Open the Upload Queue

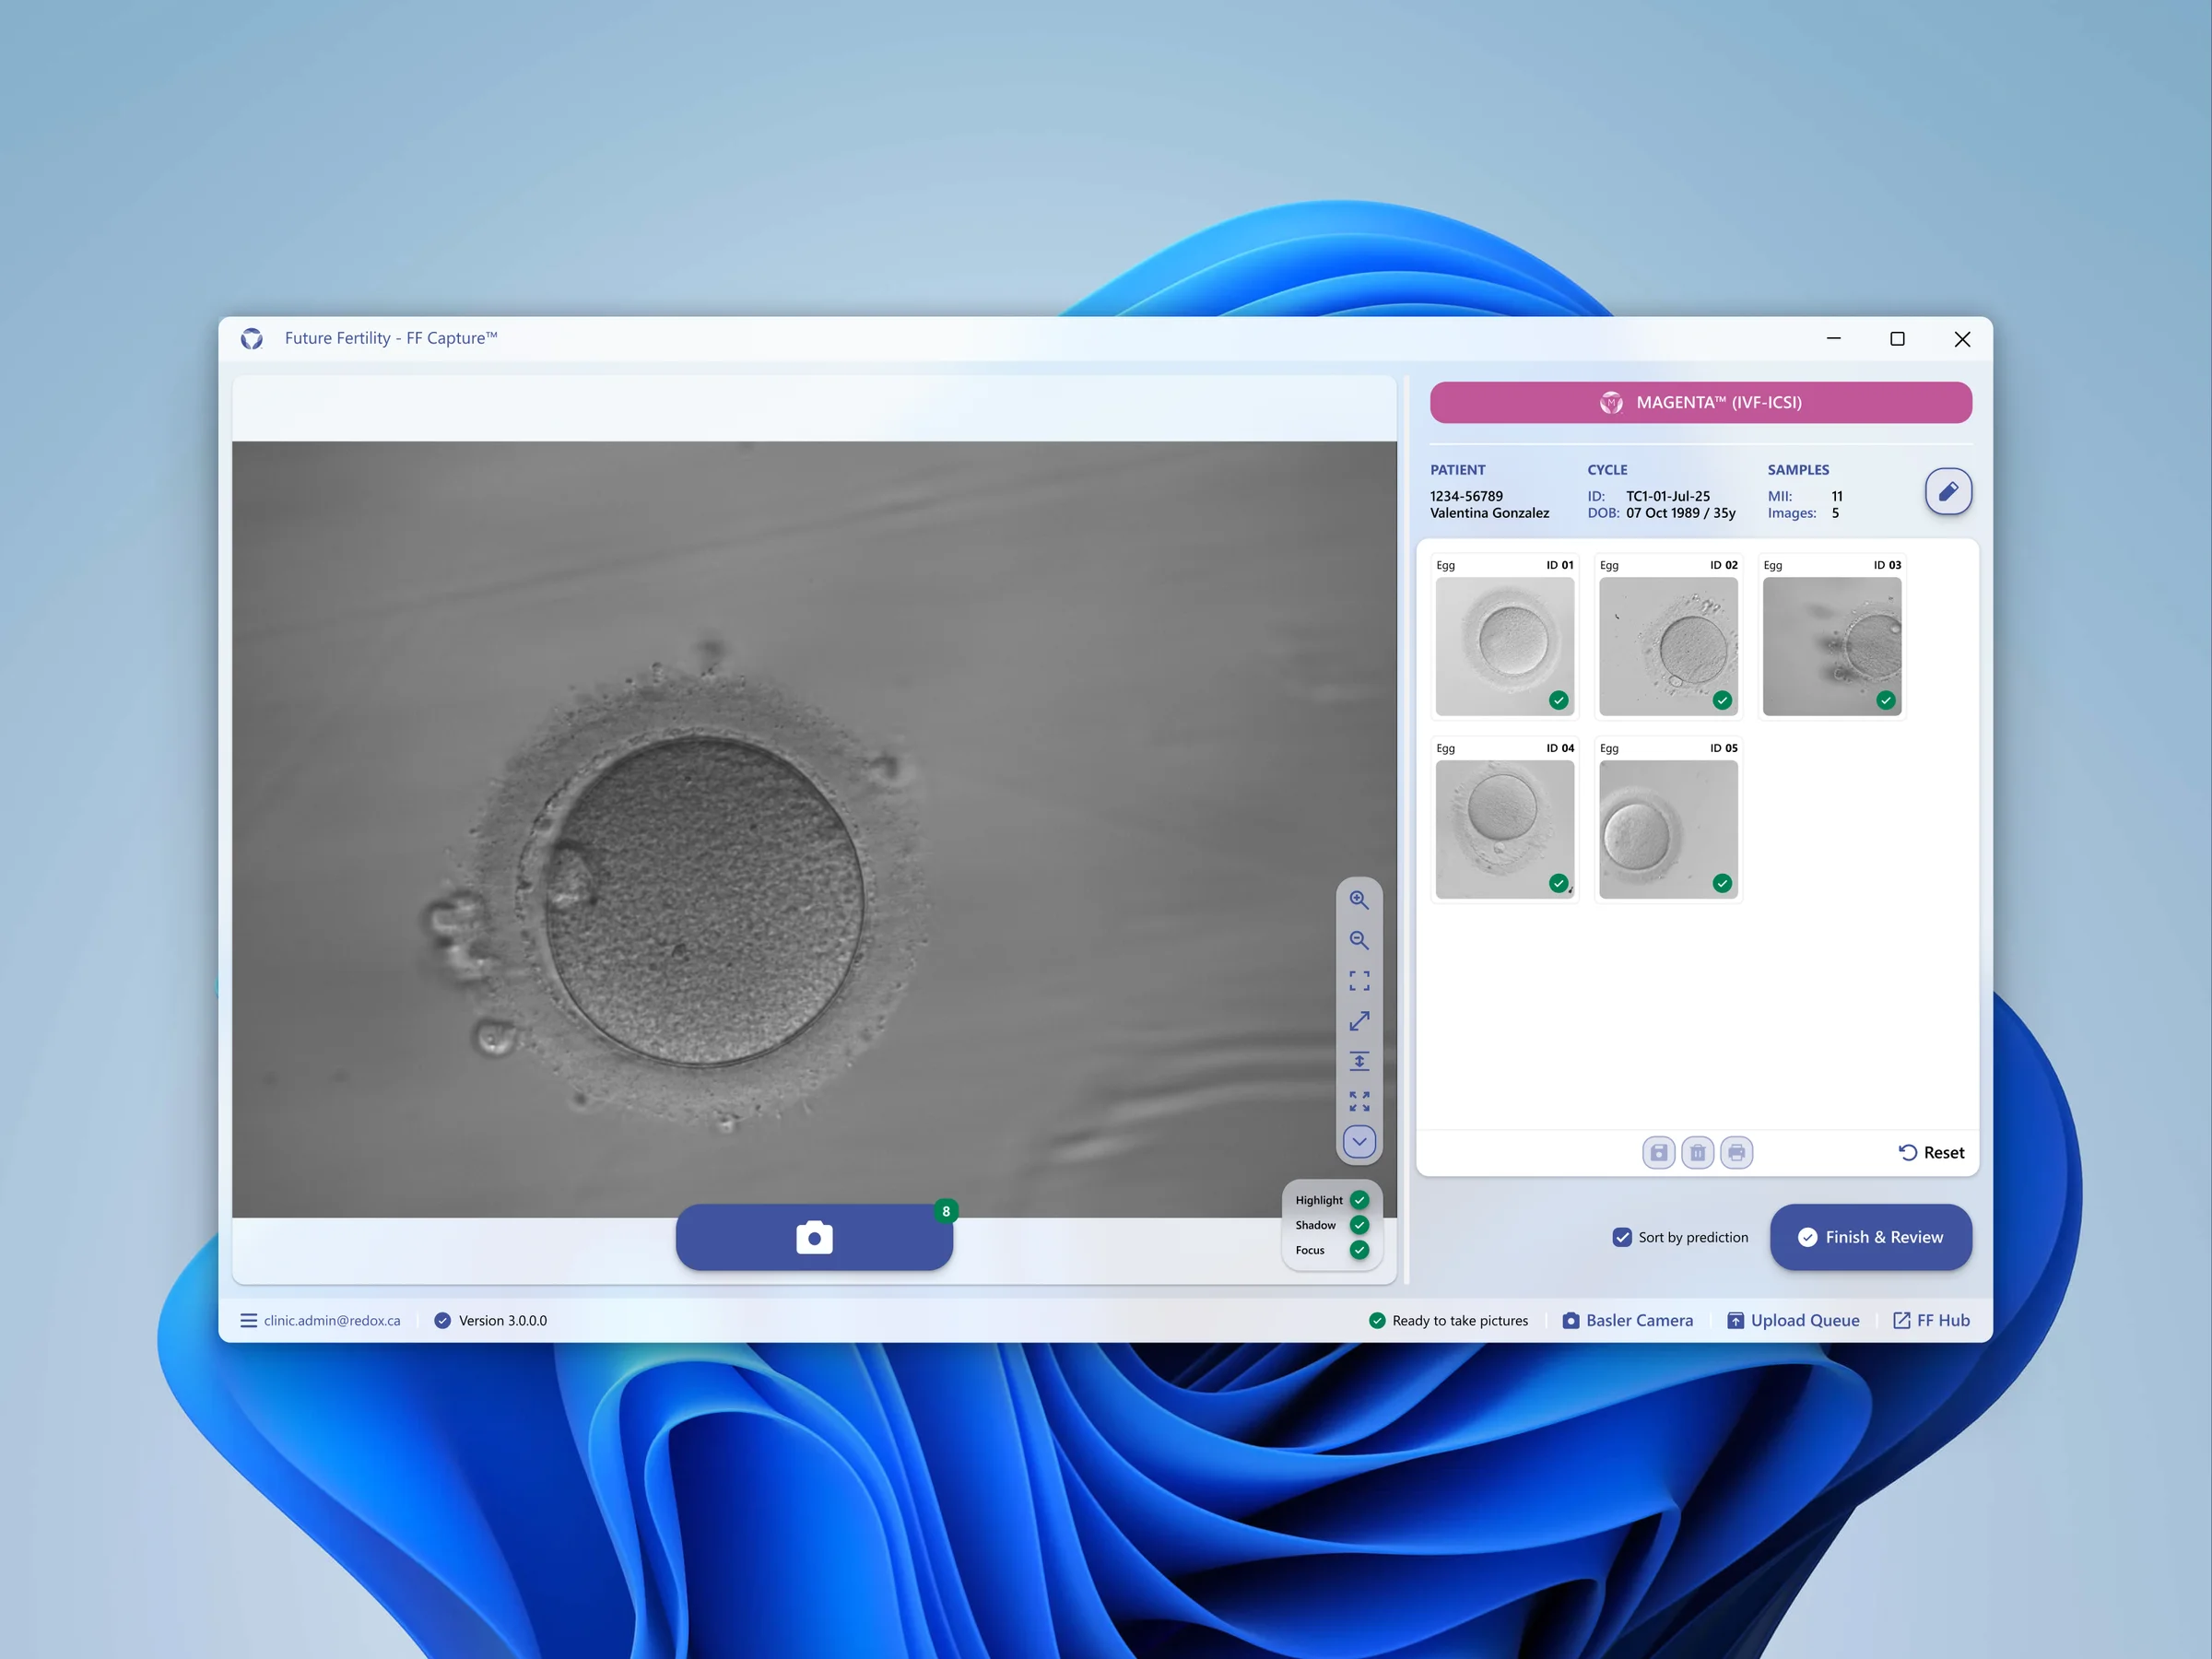[x=1793, y=1320]
